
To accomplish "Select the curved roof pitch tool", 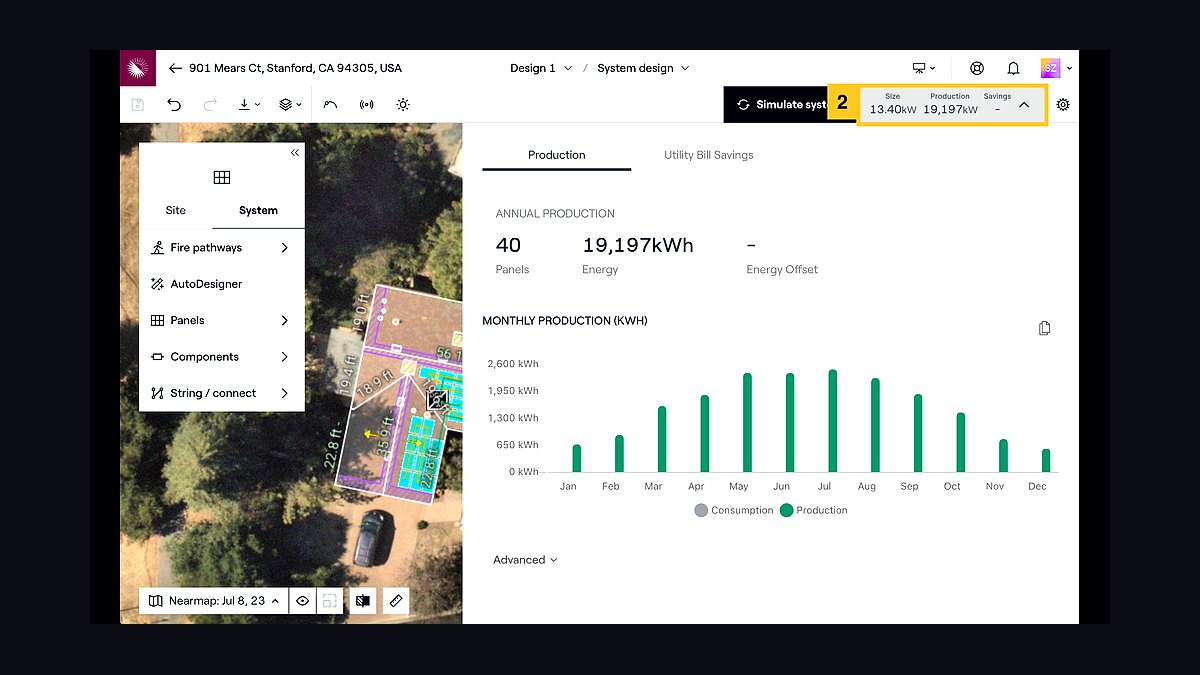I will click(330, 104).
